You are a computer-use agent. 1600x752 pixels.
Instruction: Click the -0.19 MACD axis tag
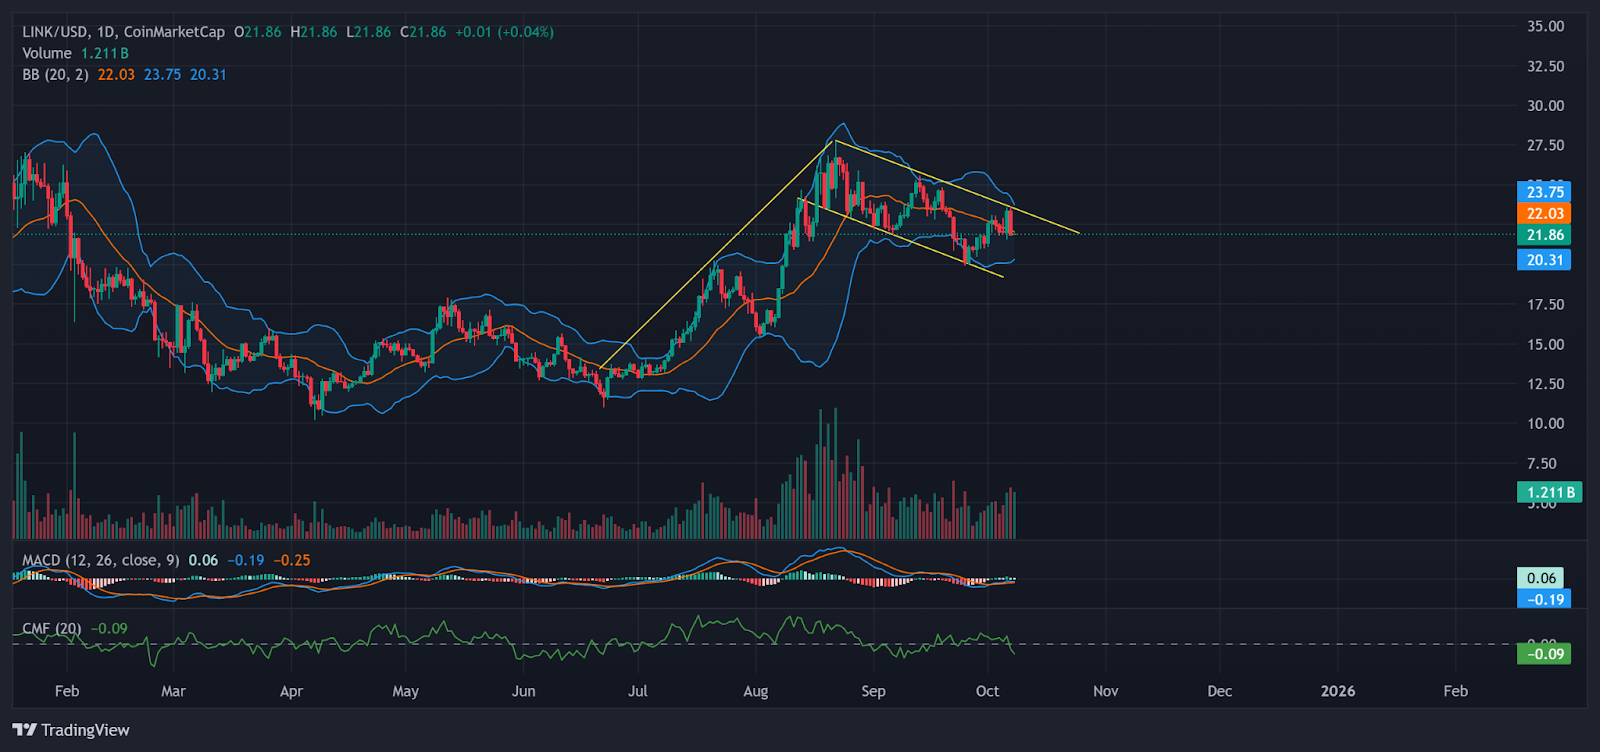[x=1544, y=599]
